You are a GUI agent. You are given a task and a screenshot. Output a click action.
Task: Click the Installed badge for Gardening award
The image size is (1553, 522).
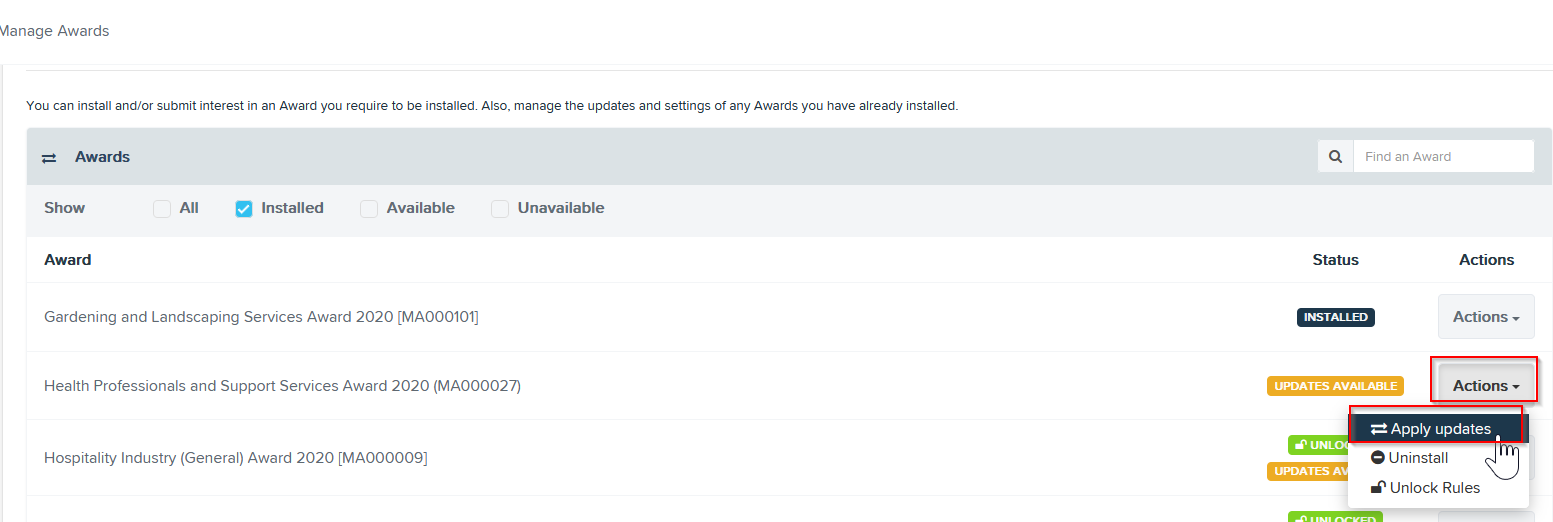coord(1336,317)
